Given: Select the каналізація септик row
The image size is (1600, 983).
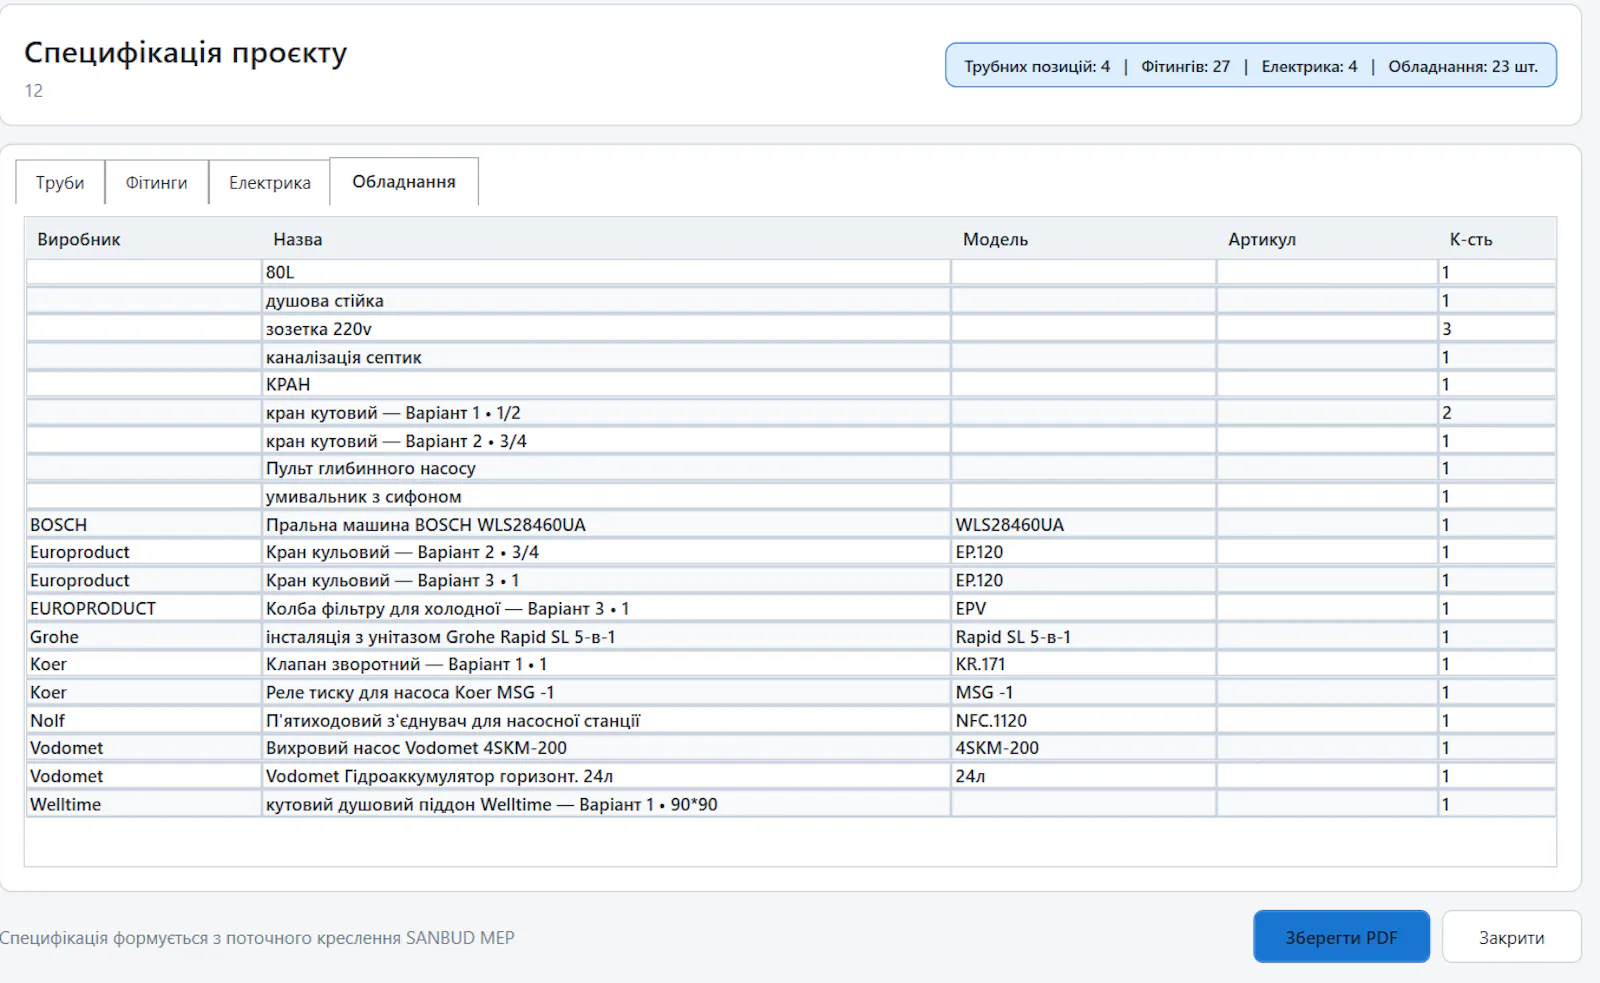Looking at the screenshot, I should coord(791,357).
